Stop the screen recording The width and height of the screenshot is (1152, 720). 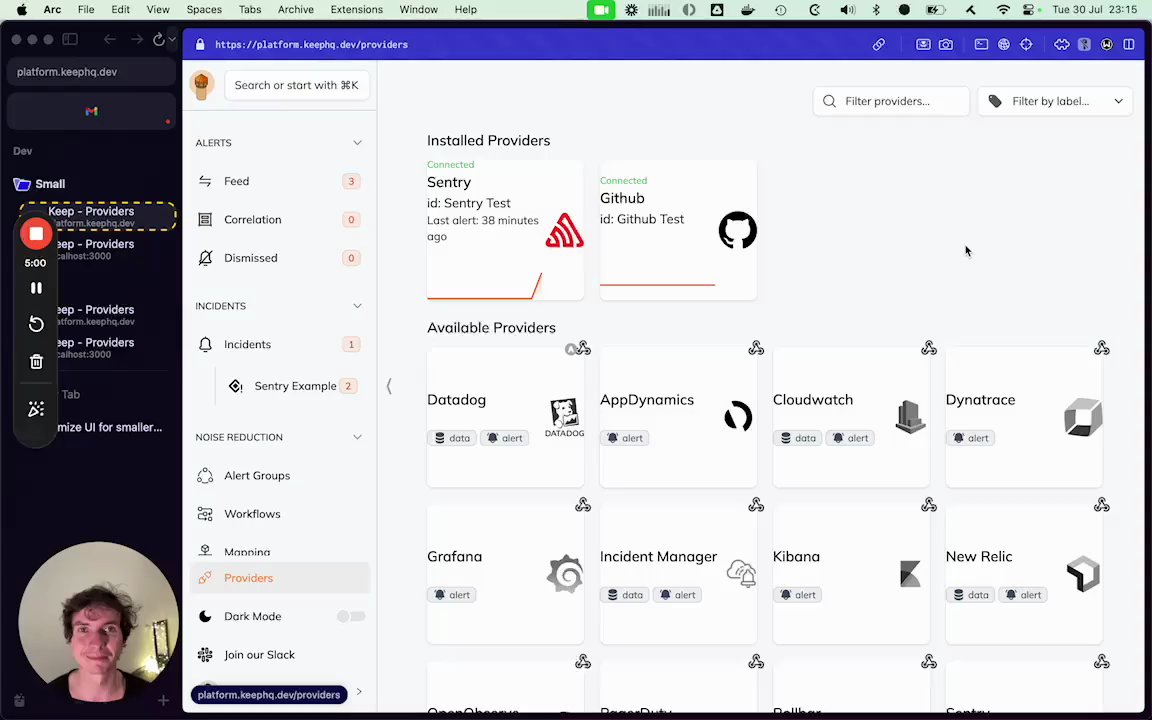pos(36,234)
